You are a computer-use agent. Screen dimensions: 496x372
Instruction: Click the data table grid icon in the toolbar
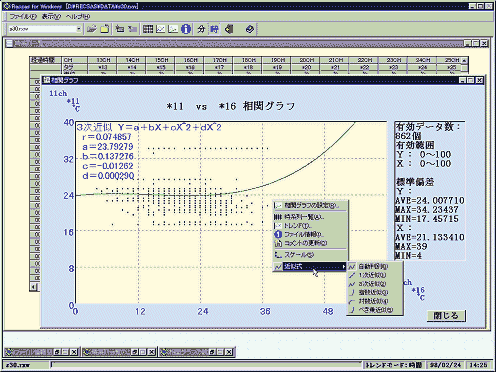click(x=148, y=29)
